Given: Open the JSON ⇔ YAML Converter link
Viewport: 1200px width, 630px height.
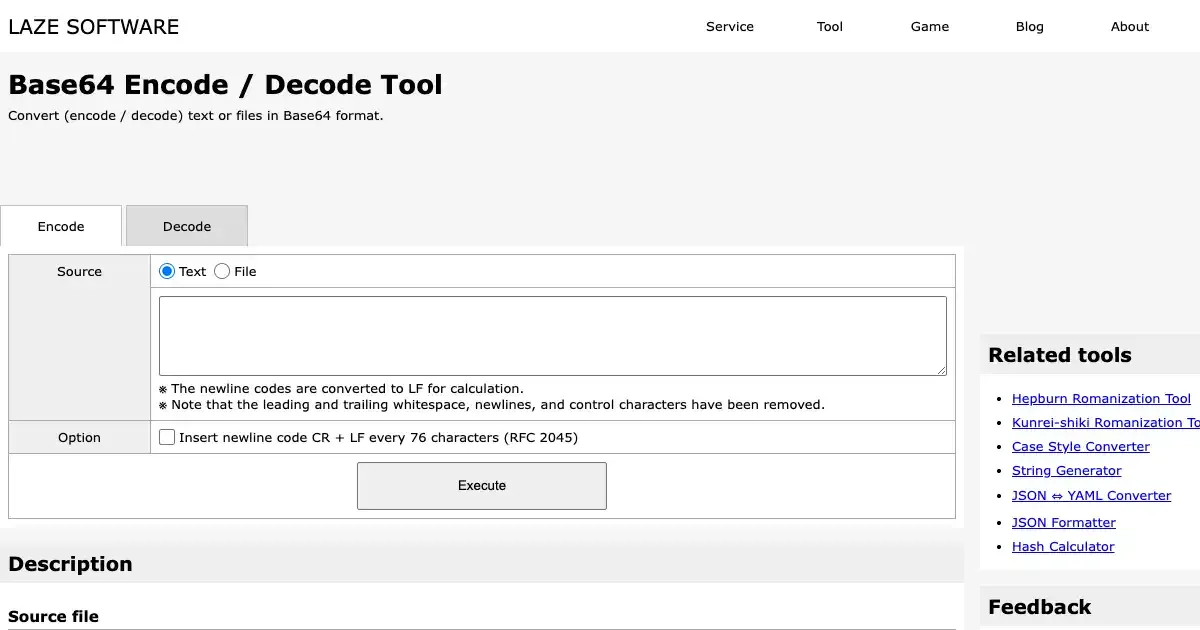Looking at the screenshot, I should pyautogui.click(x=1091, y=496).
